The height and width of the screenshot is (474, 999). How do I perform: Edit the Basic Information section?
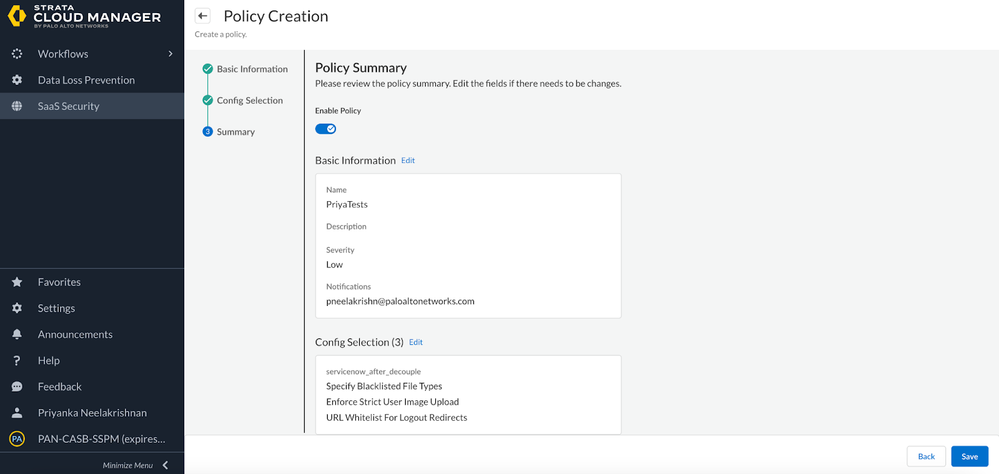tap(408, 160)
